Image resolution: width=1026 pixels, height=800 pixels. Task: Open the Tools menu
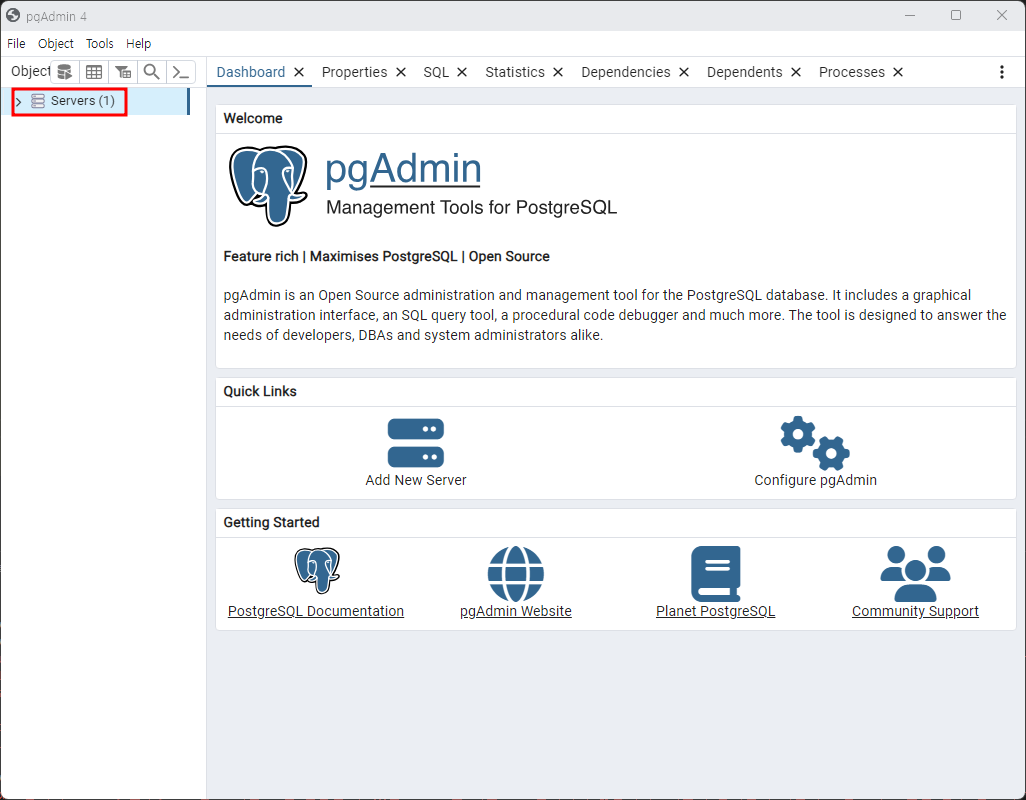(99, 43)
